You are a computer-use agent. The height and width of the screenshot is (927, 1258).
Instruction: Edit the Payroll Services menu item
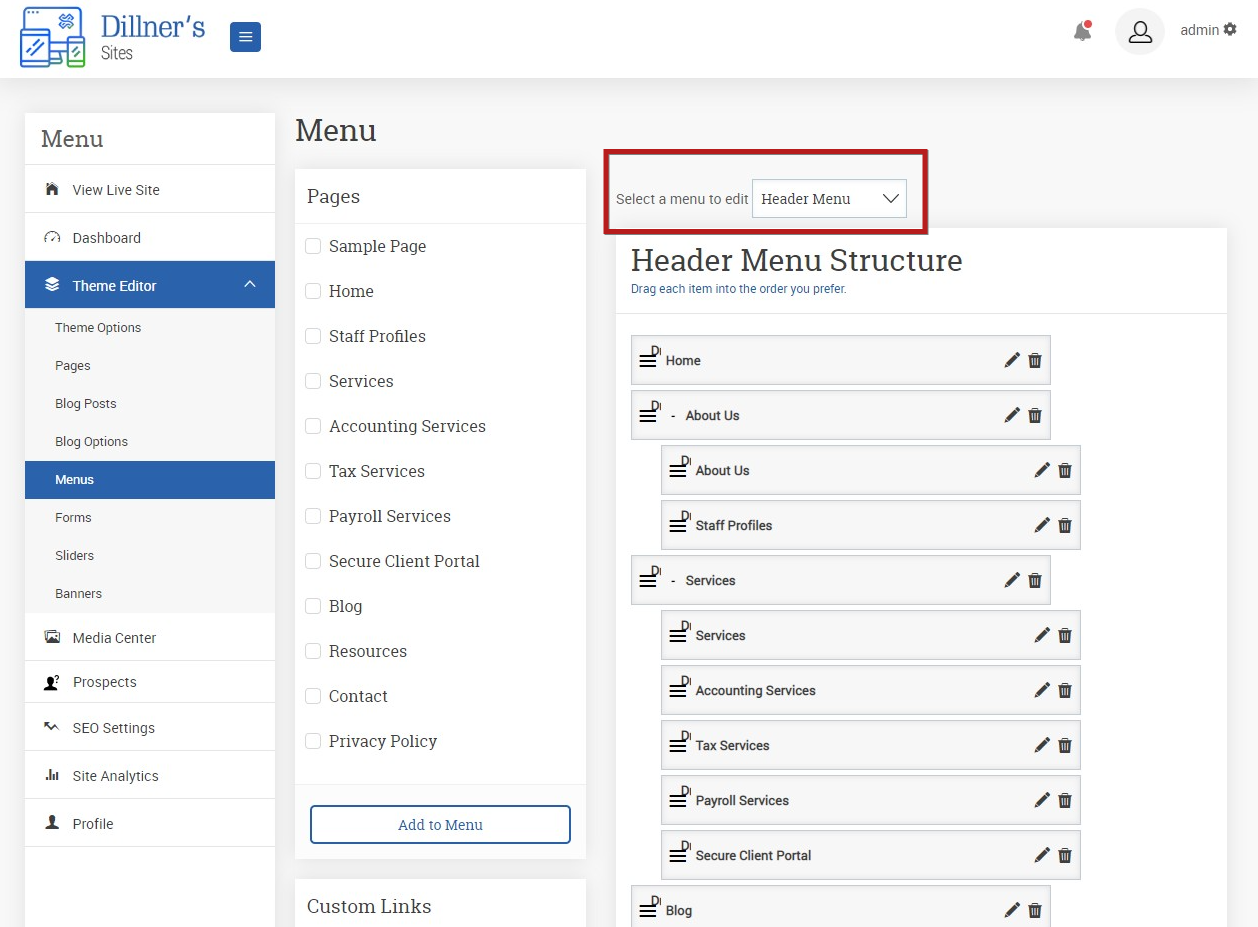[x=1042, y=800]
